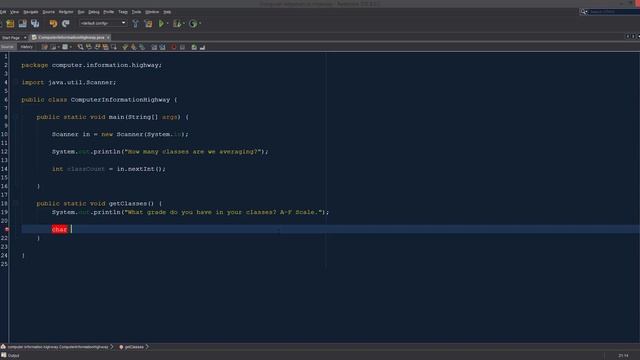Click the Open Project toolbar icon
This screenshot has height=360, width=640.
pyautogui.click(x=22, y=23)
